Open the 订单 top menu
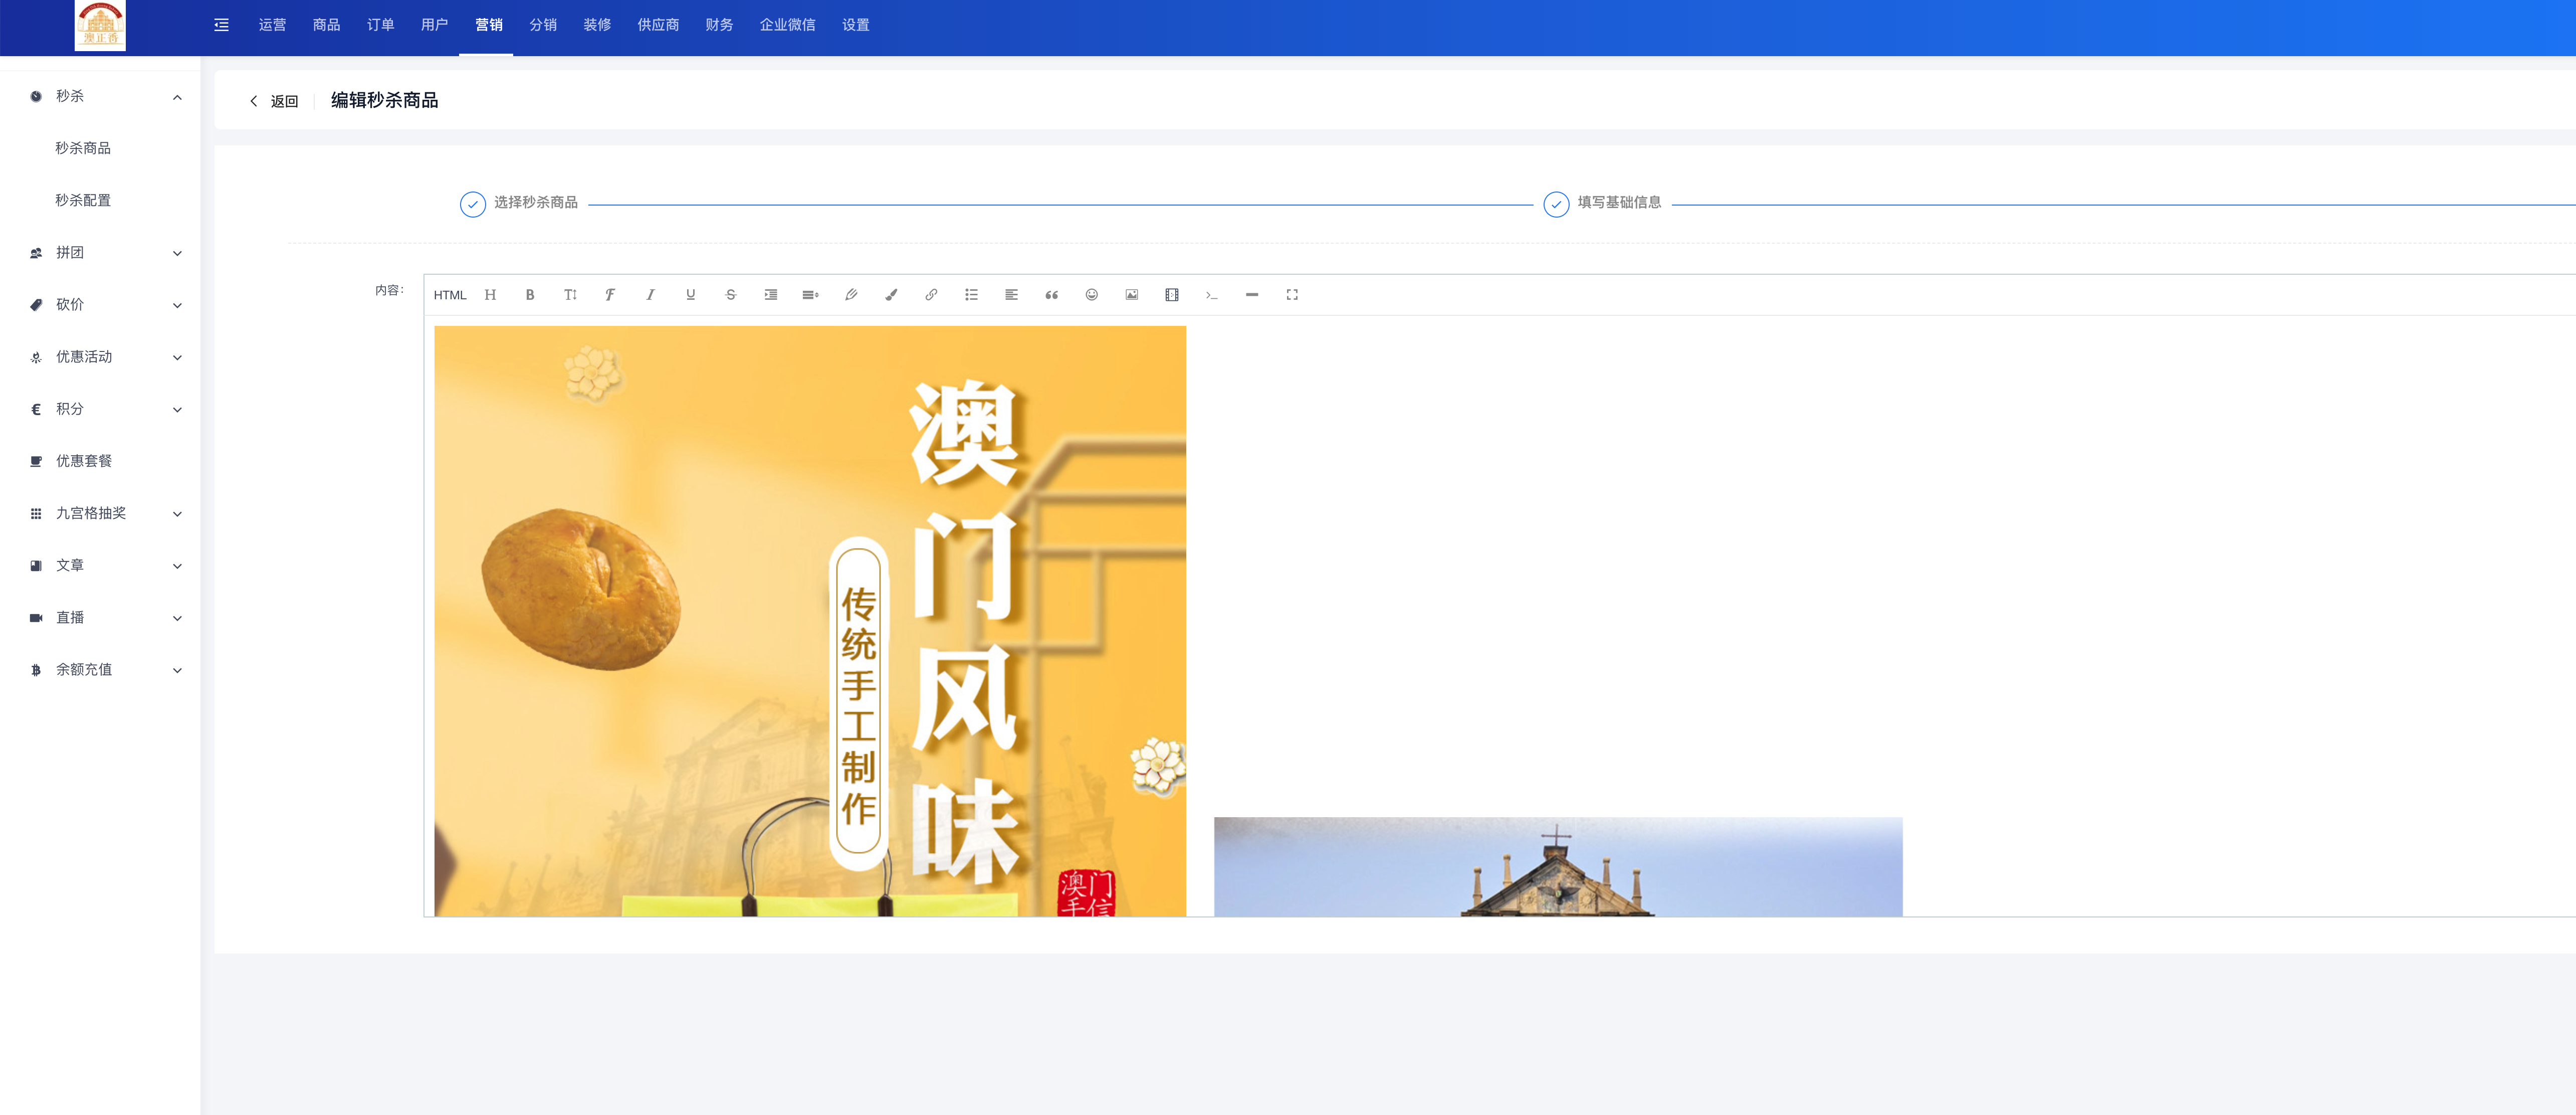 pos(380,25)
